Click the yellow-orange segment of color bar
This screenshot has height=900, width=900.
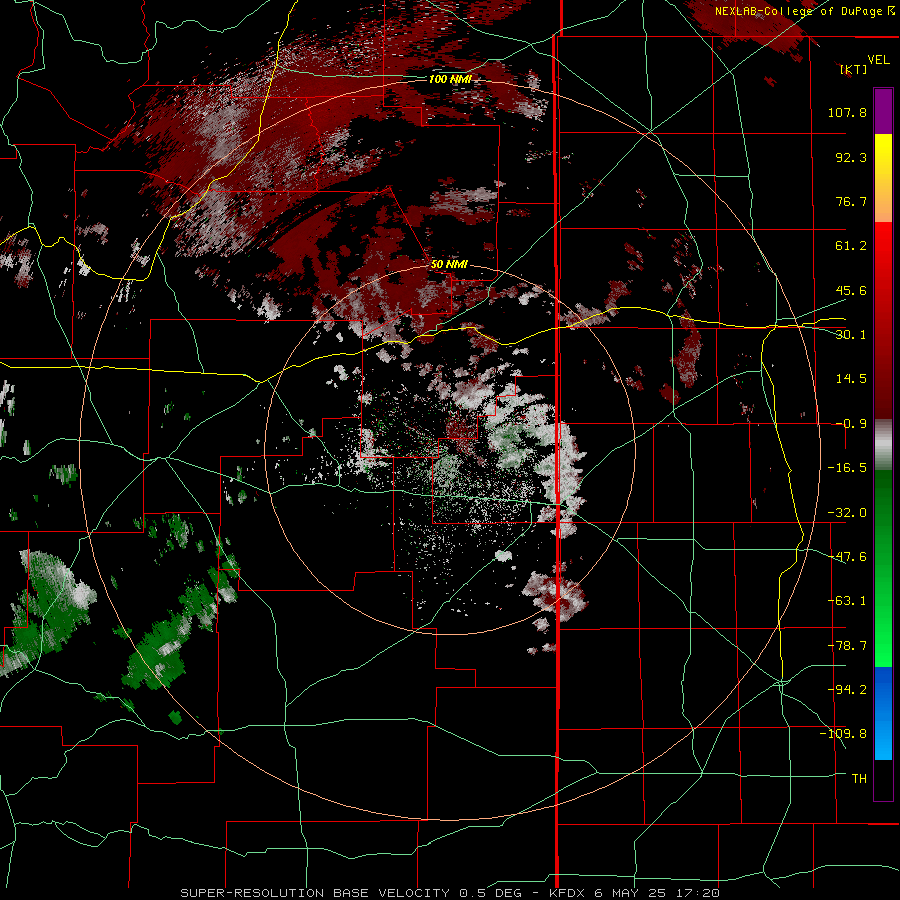(883, 178)
